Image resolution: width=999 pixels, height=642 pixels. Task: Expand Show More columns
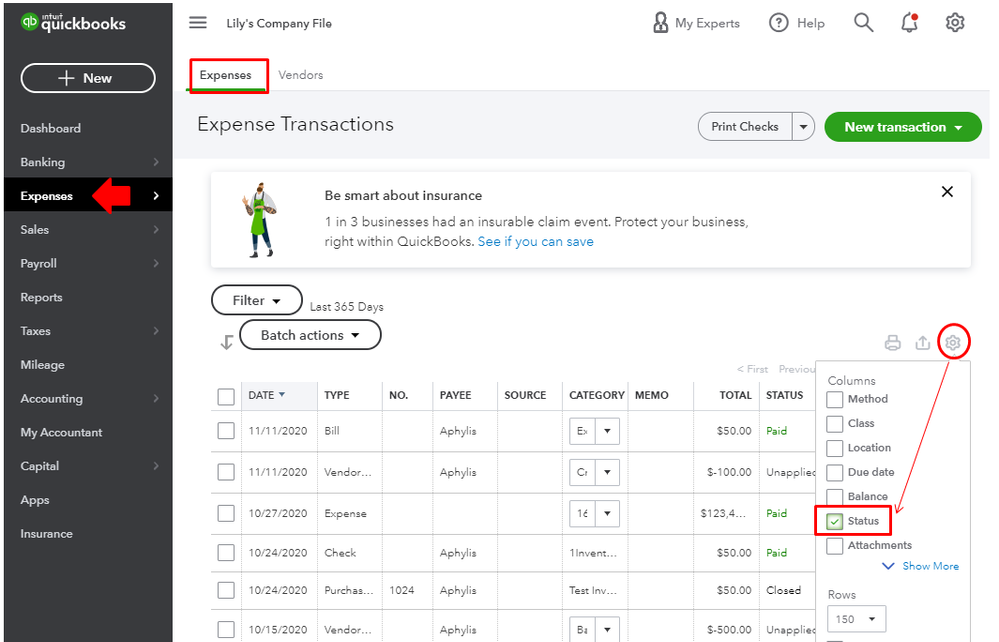[921, 566]
